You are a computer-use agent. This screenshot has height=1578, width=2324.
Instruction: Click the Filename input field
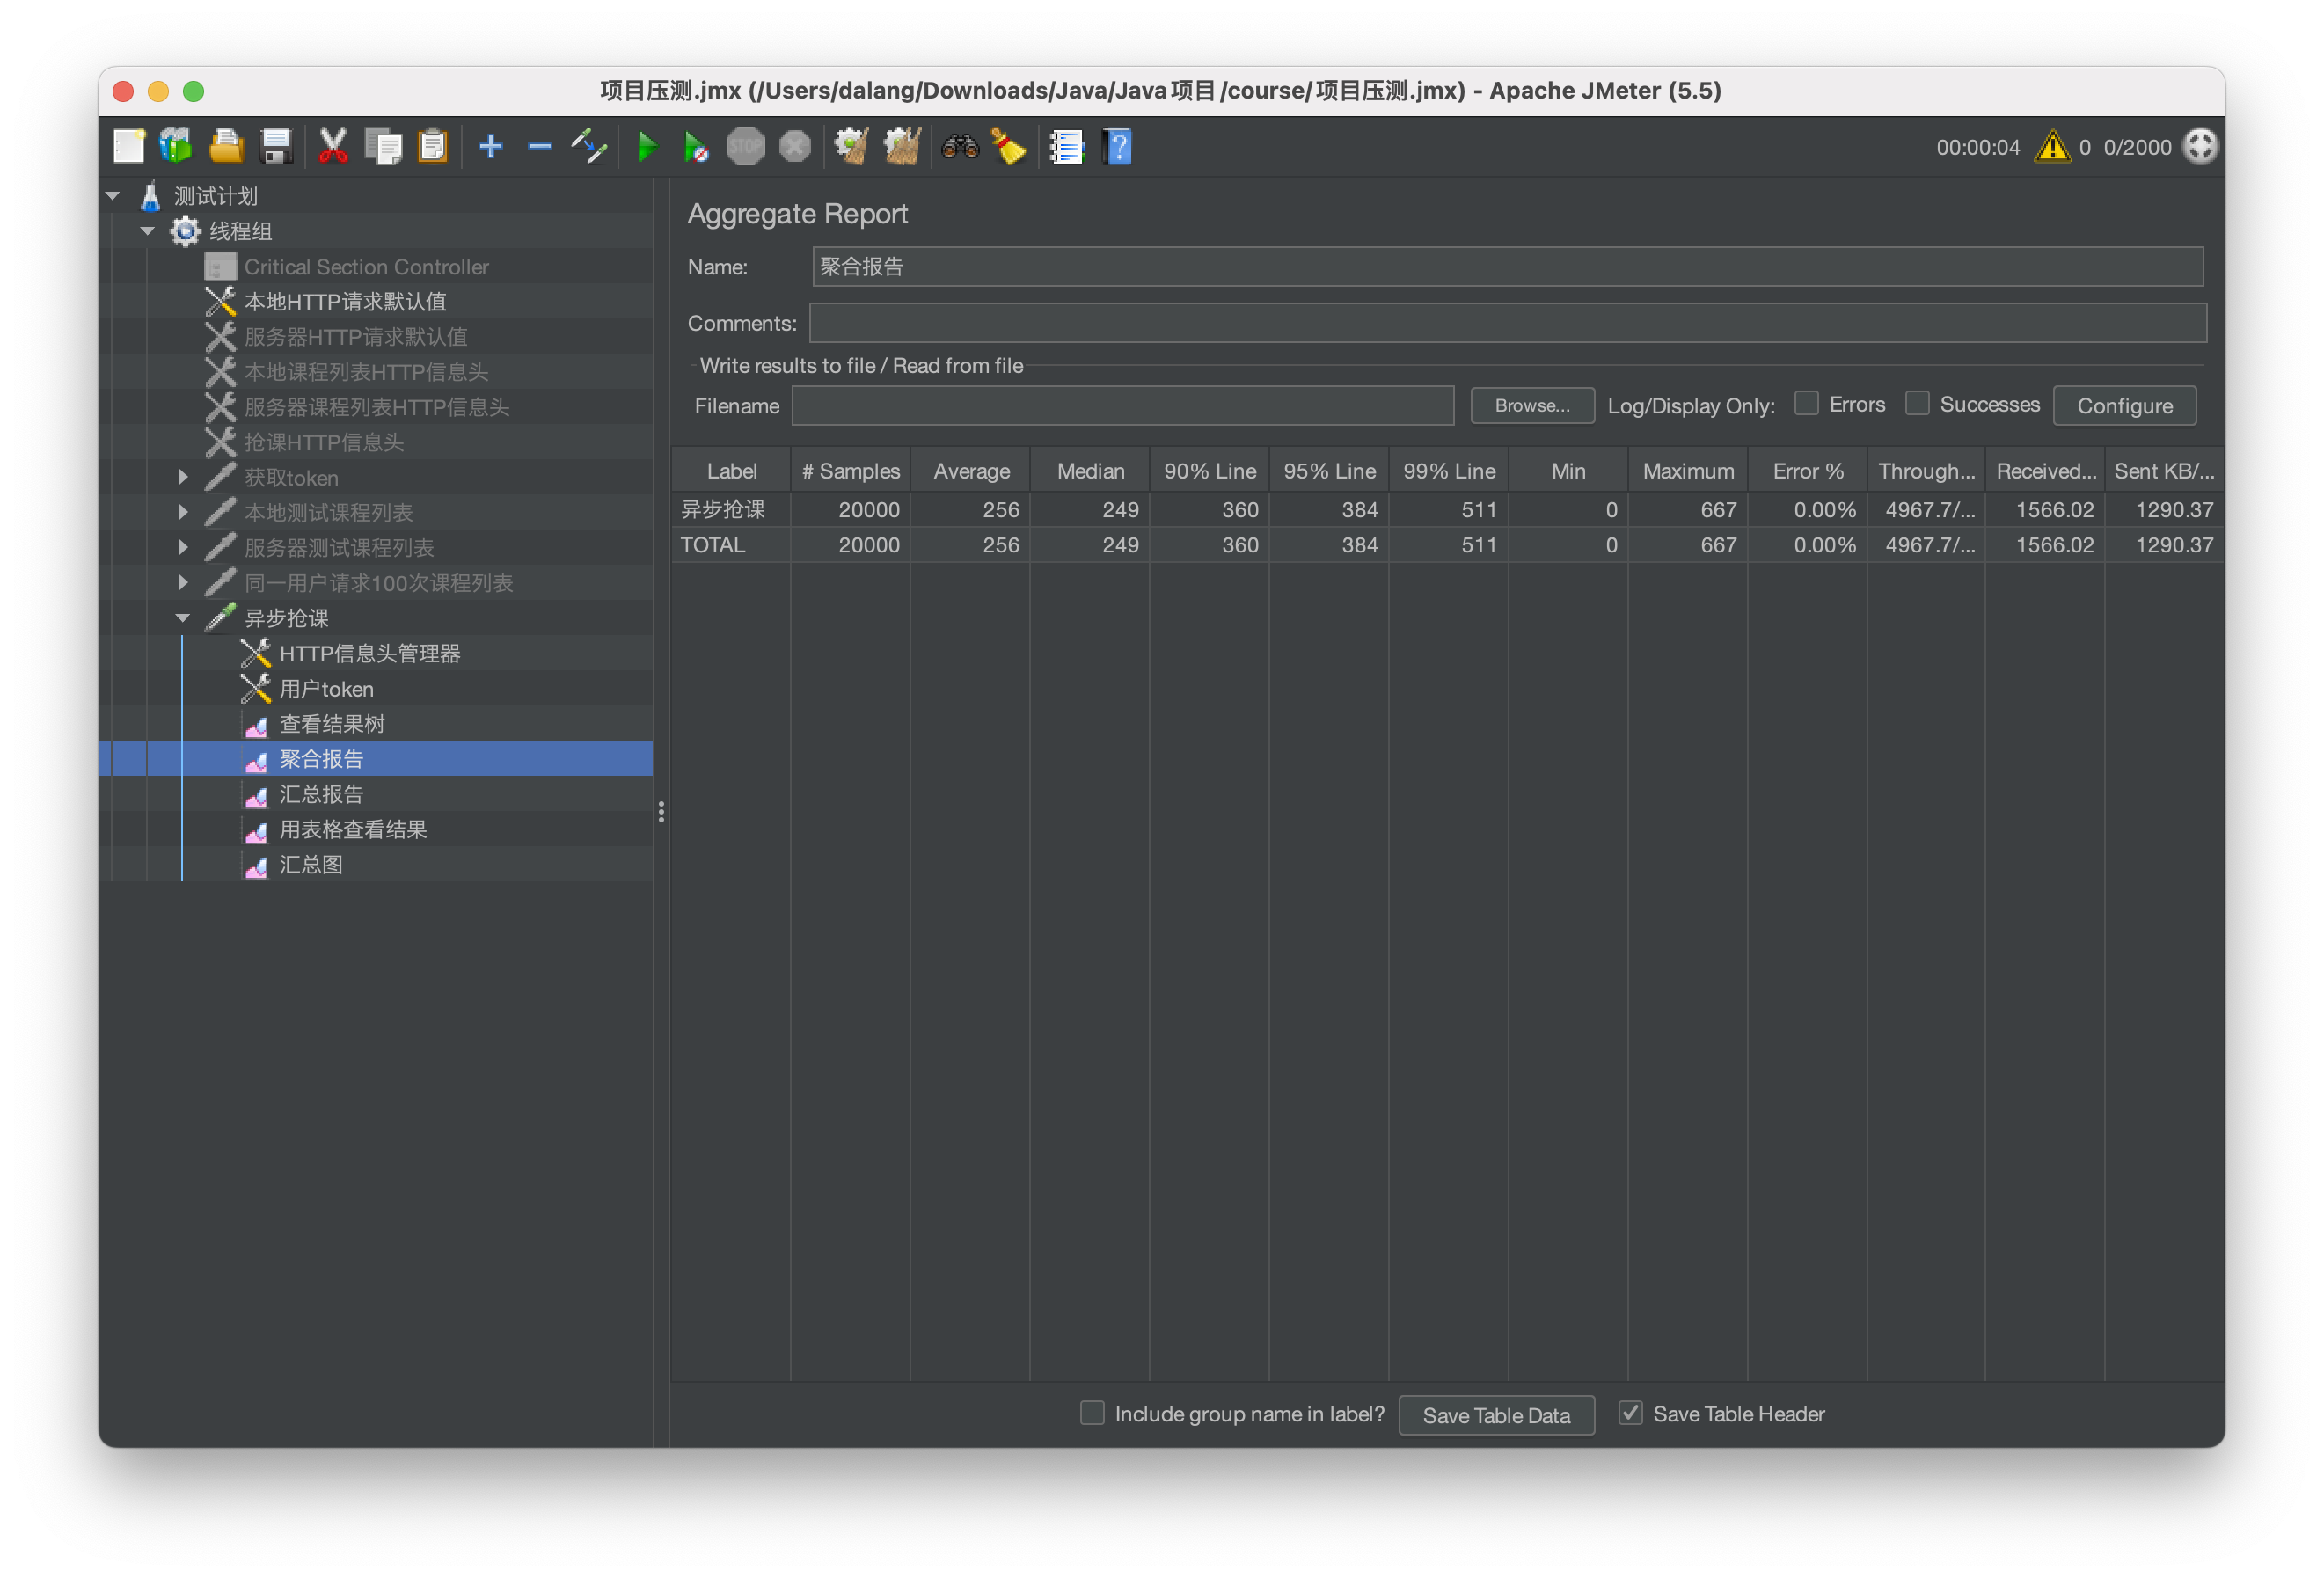(x=1122, y=406)
